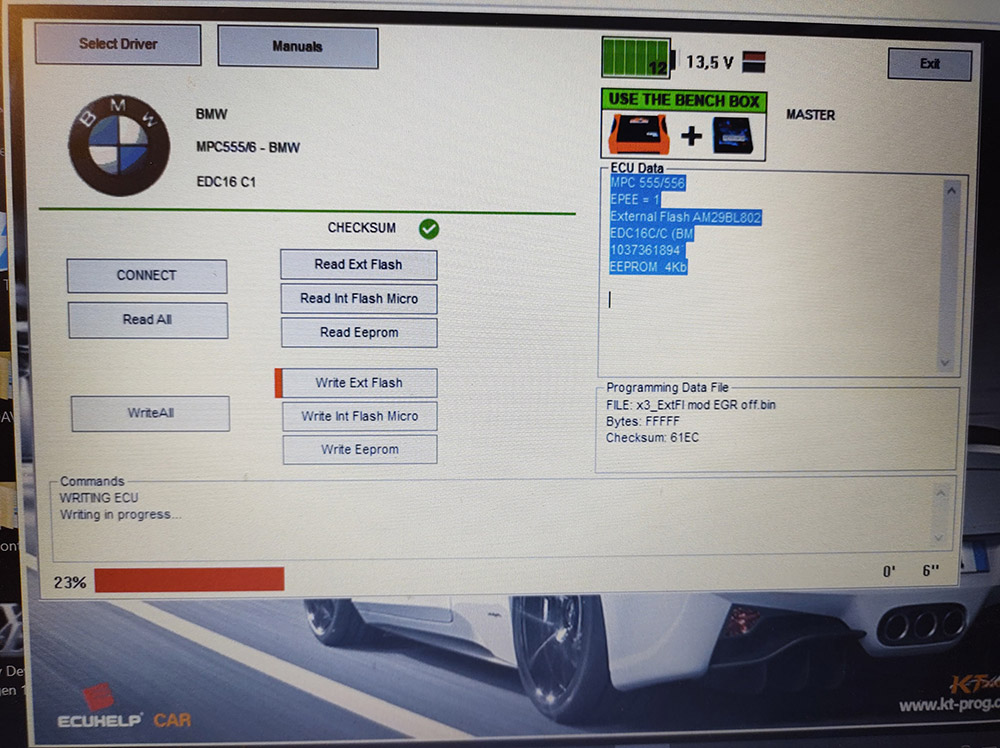Viewport: 1000px width, 748px height.
Task: Click inside the ECU Data text area cursor
Action: pyautogui.click(x=610, y=300)
